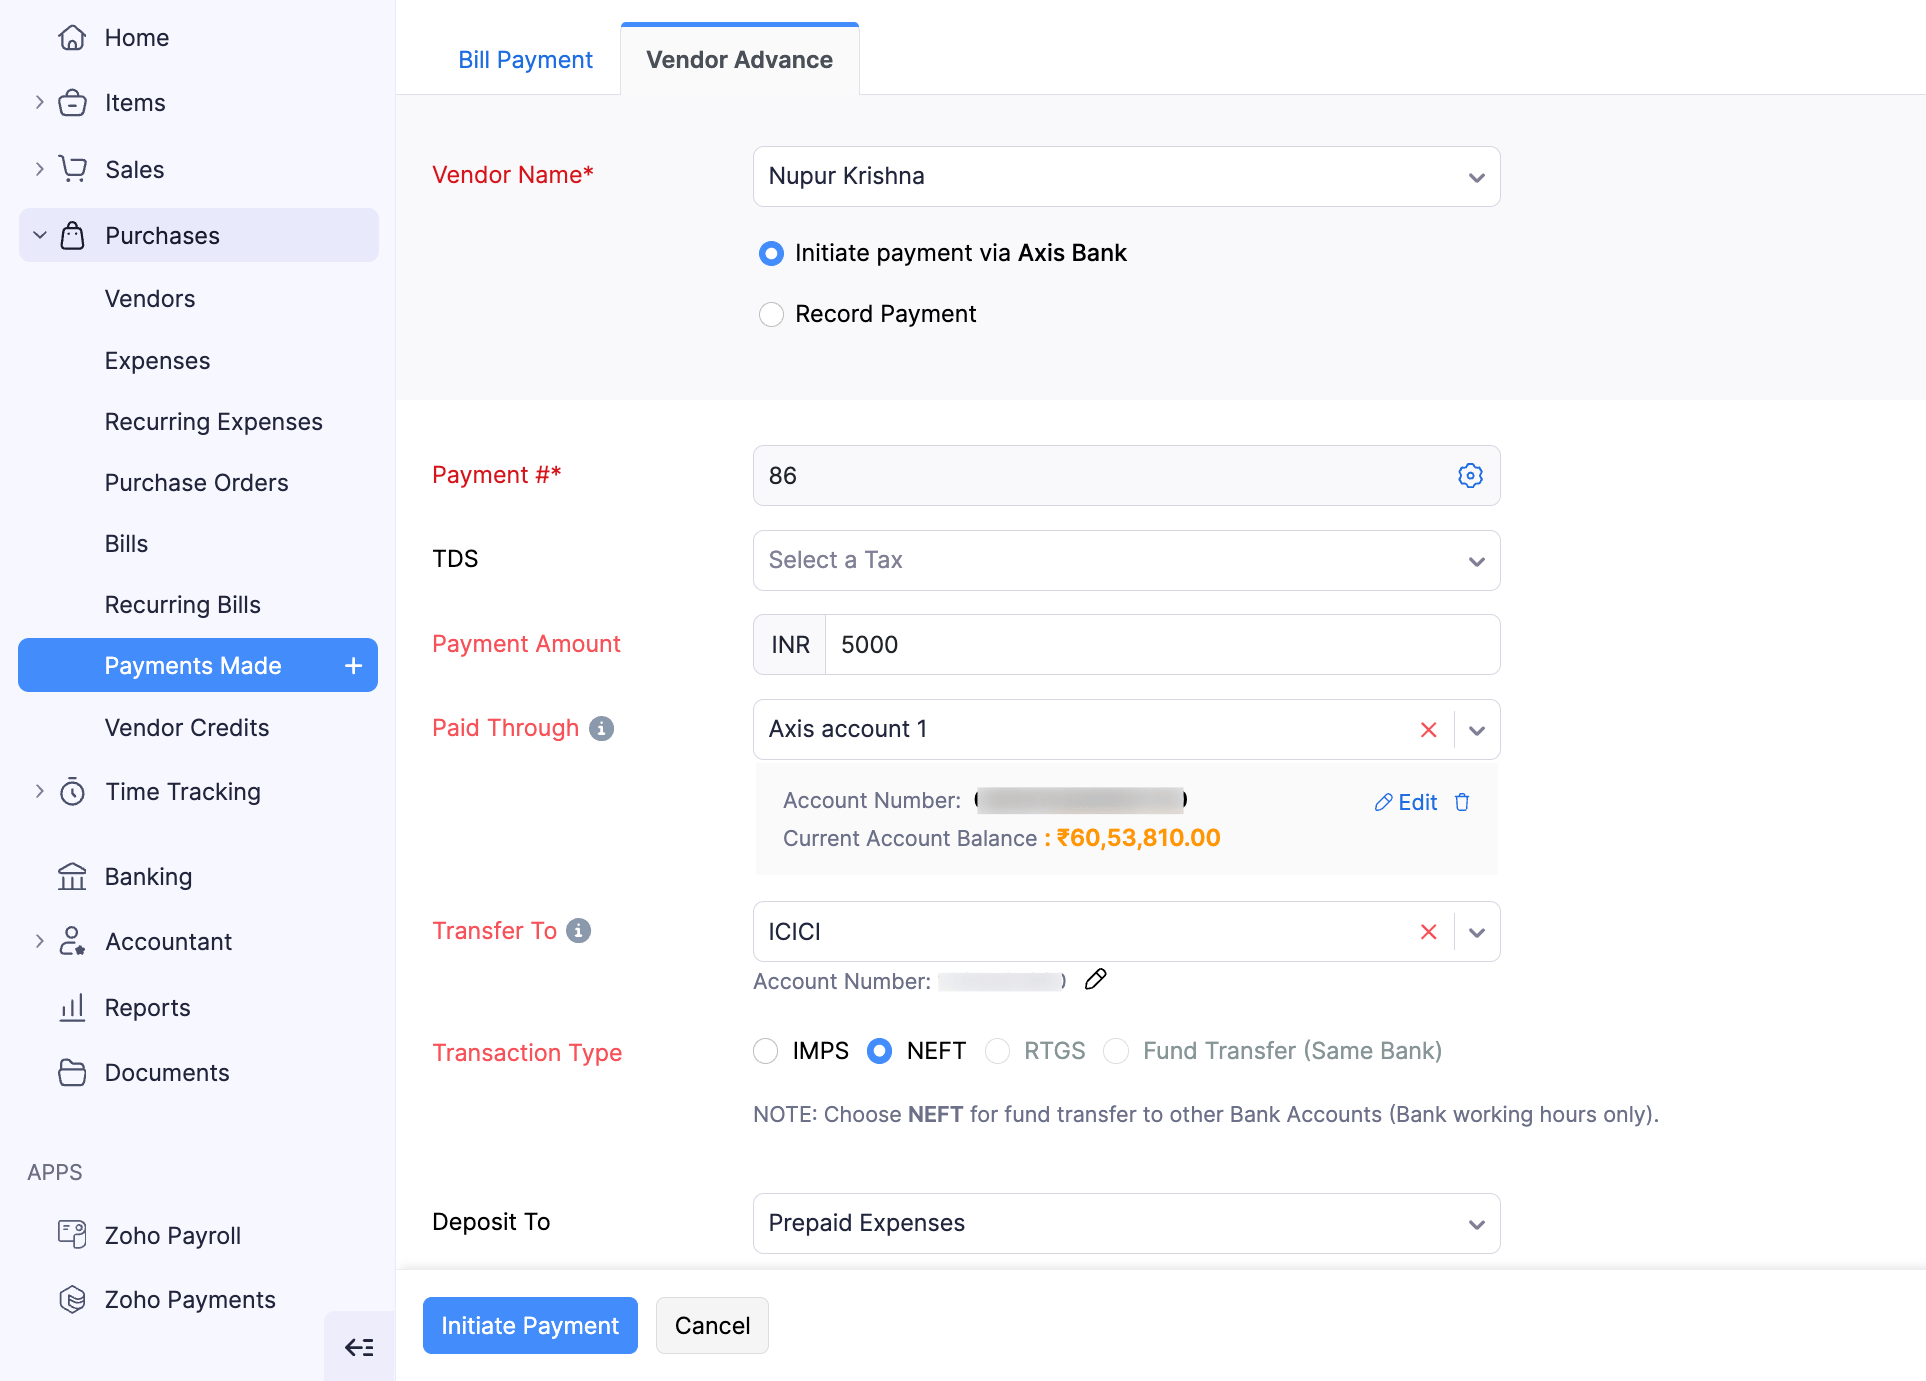Image resolution: width=1926 pixels, height=1381 pixels.
Task: Open the TDS tax selection dropdown
Action: pos(1477,561)
